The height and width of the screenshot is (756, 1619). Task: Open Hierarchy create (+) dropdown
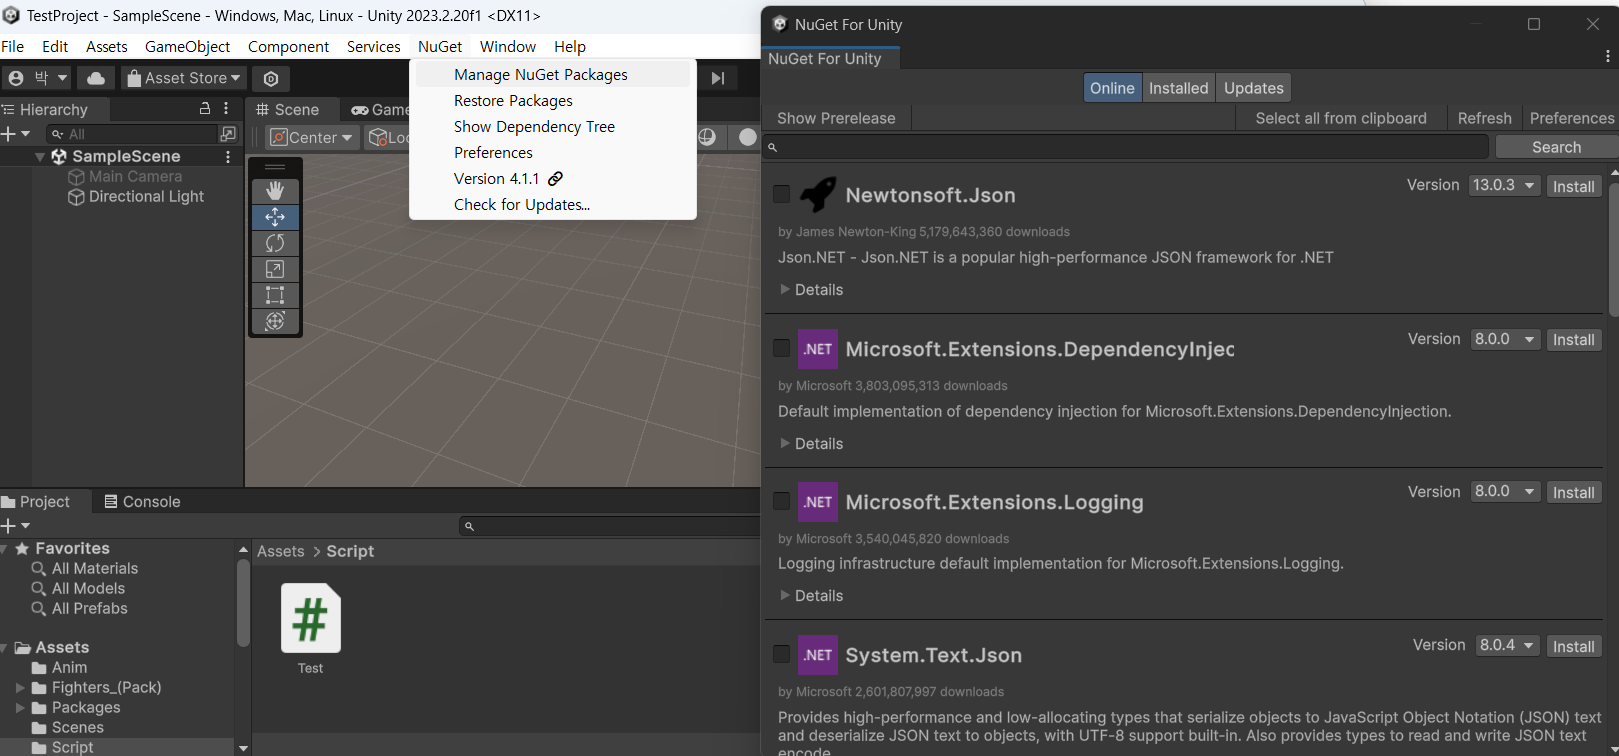pos(16,134)
